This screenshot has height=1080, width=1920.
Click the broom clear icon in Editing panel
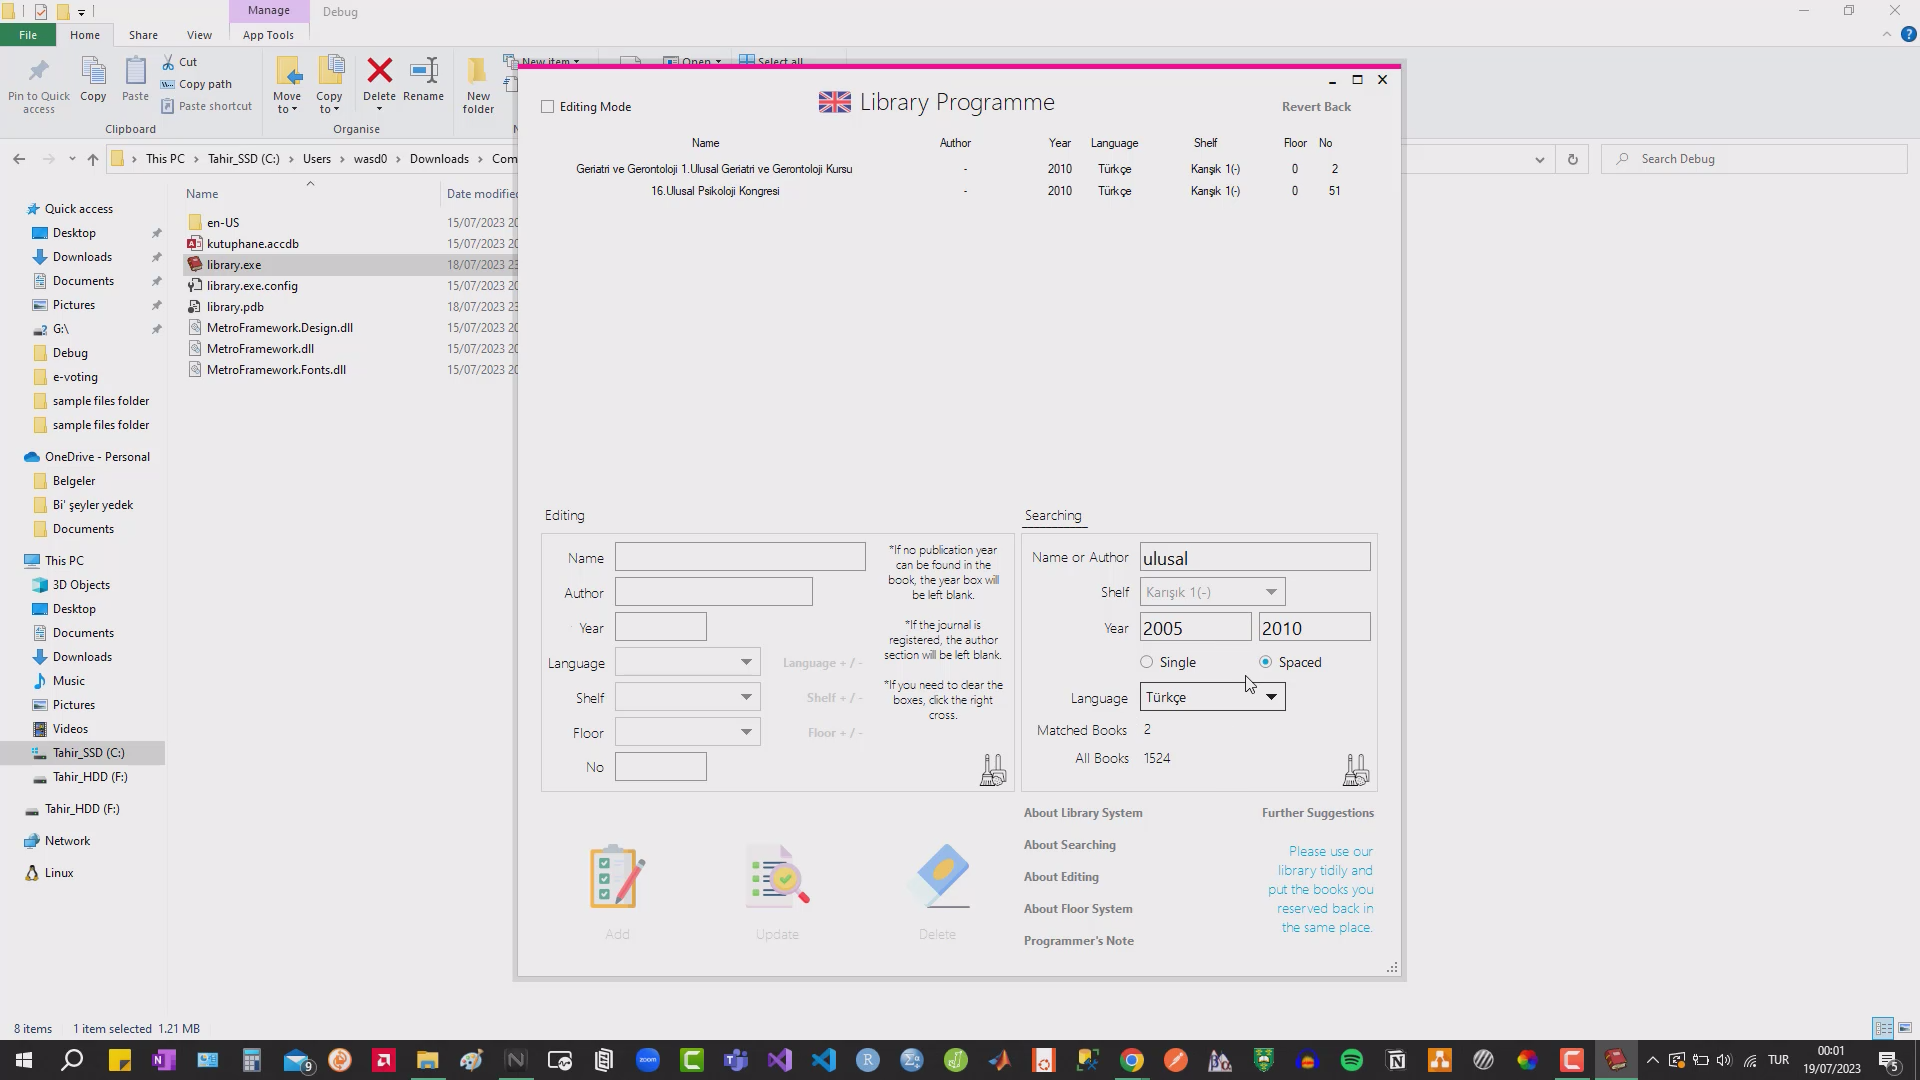coord(993,769)
